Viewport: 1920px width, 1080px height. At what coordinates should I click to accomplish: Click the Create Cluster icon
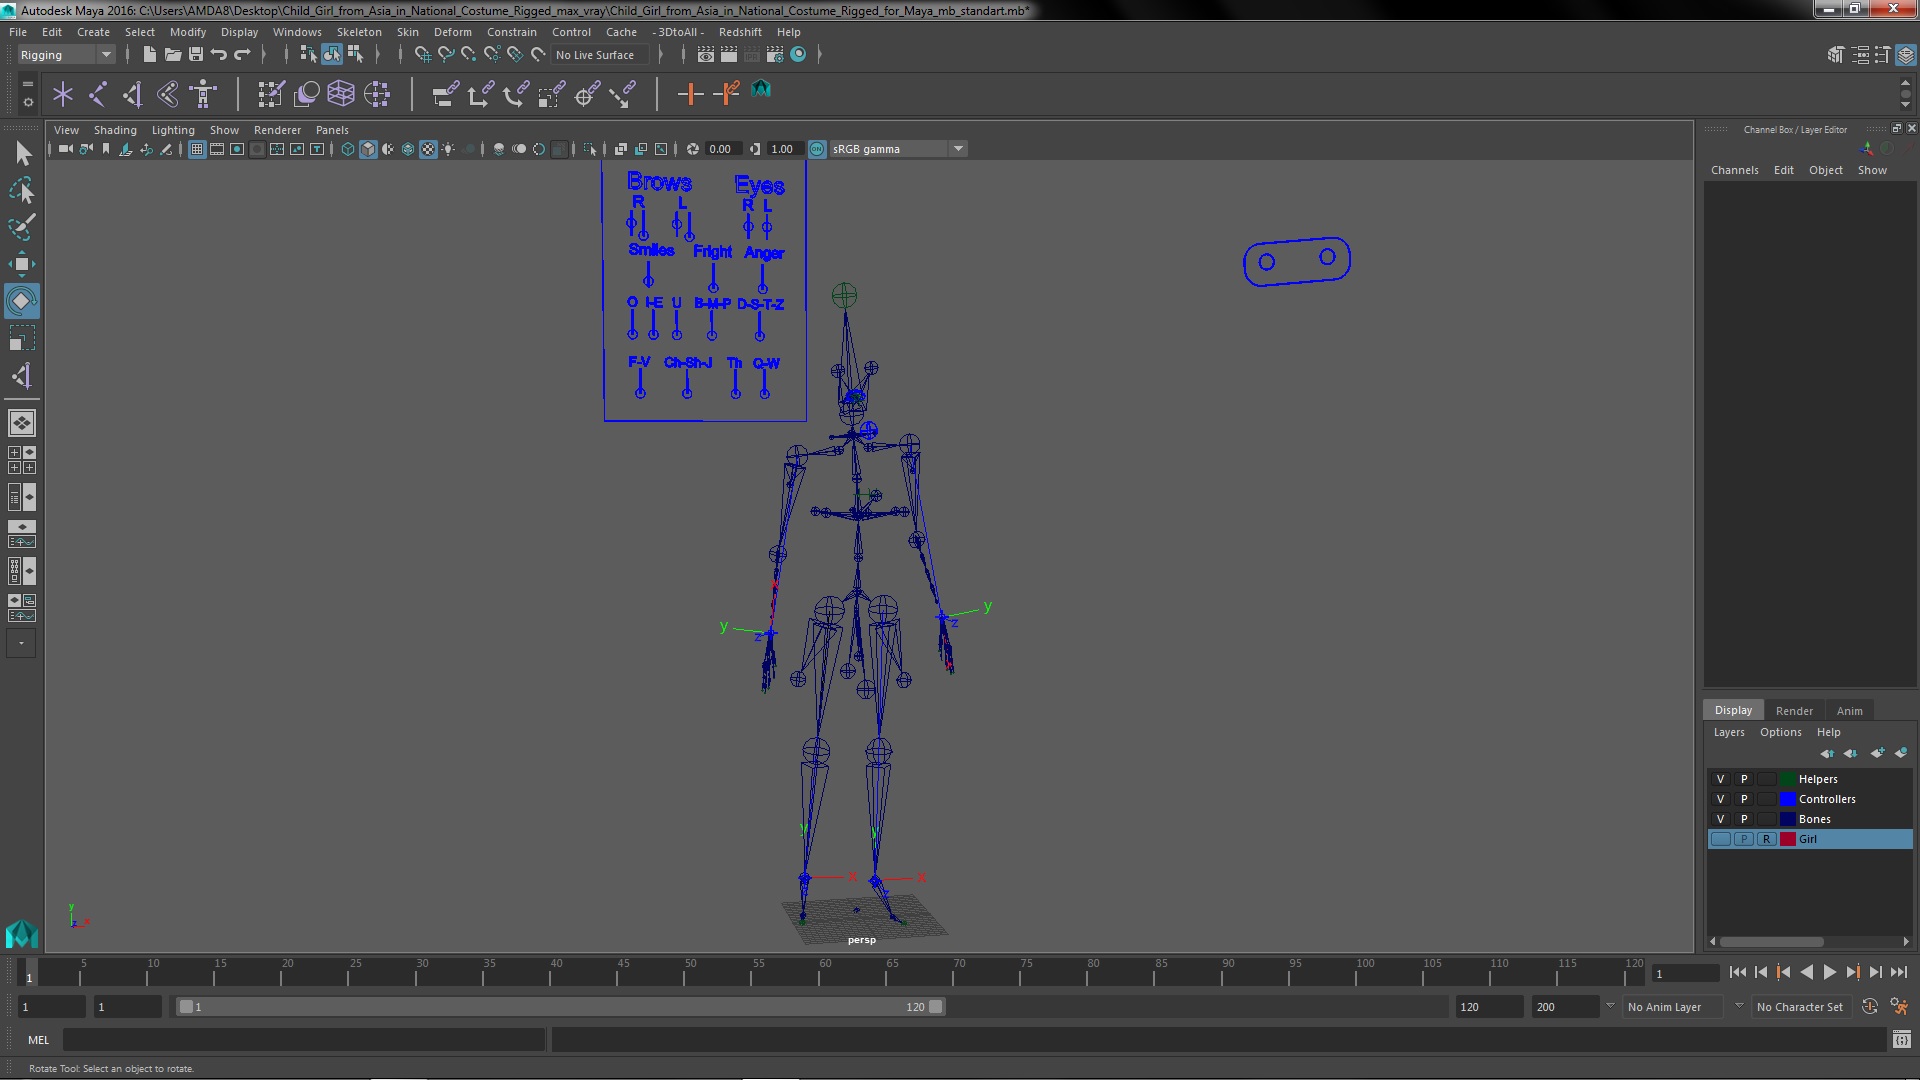[x=377, y=94]
